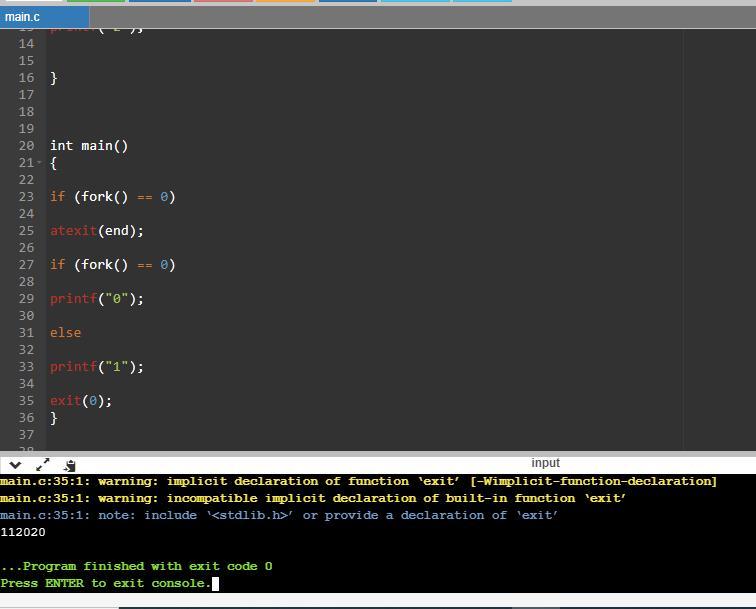Click the clipboard copy icon above the console
The width and height of the screenshot is (756, 609).
[69, 465]
